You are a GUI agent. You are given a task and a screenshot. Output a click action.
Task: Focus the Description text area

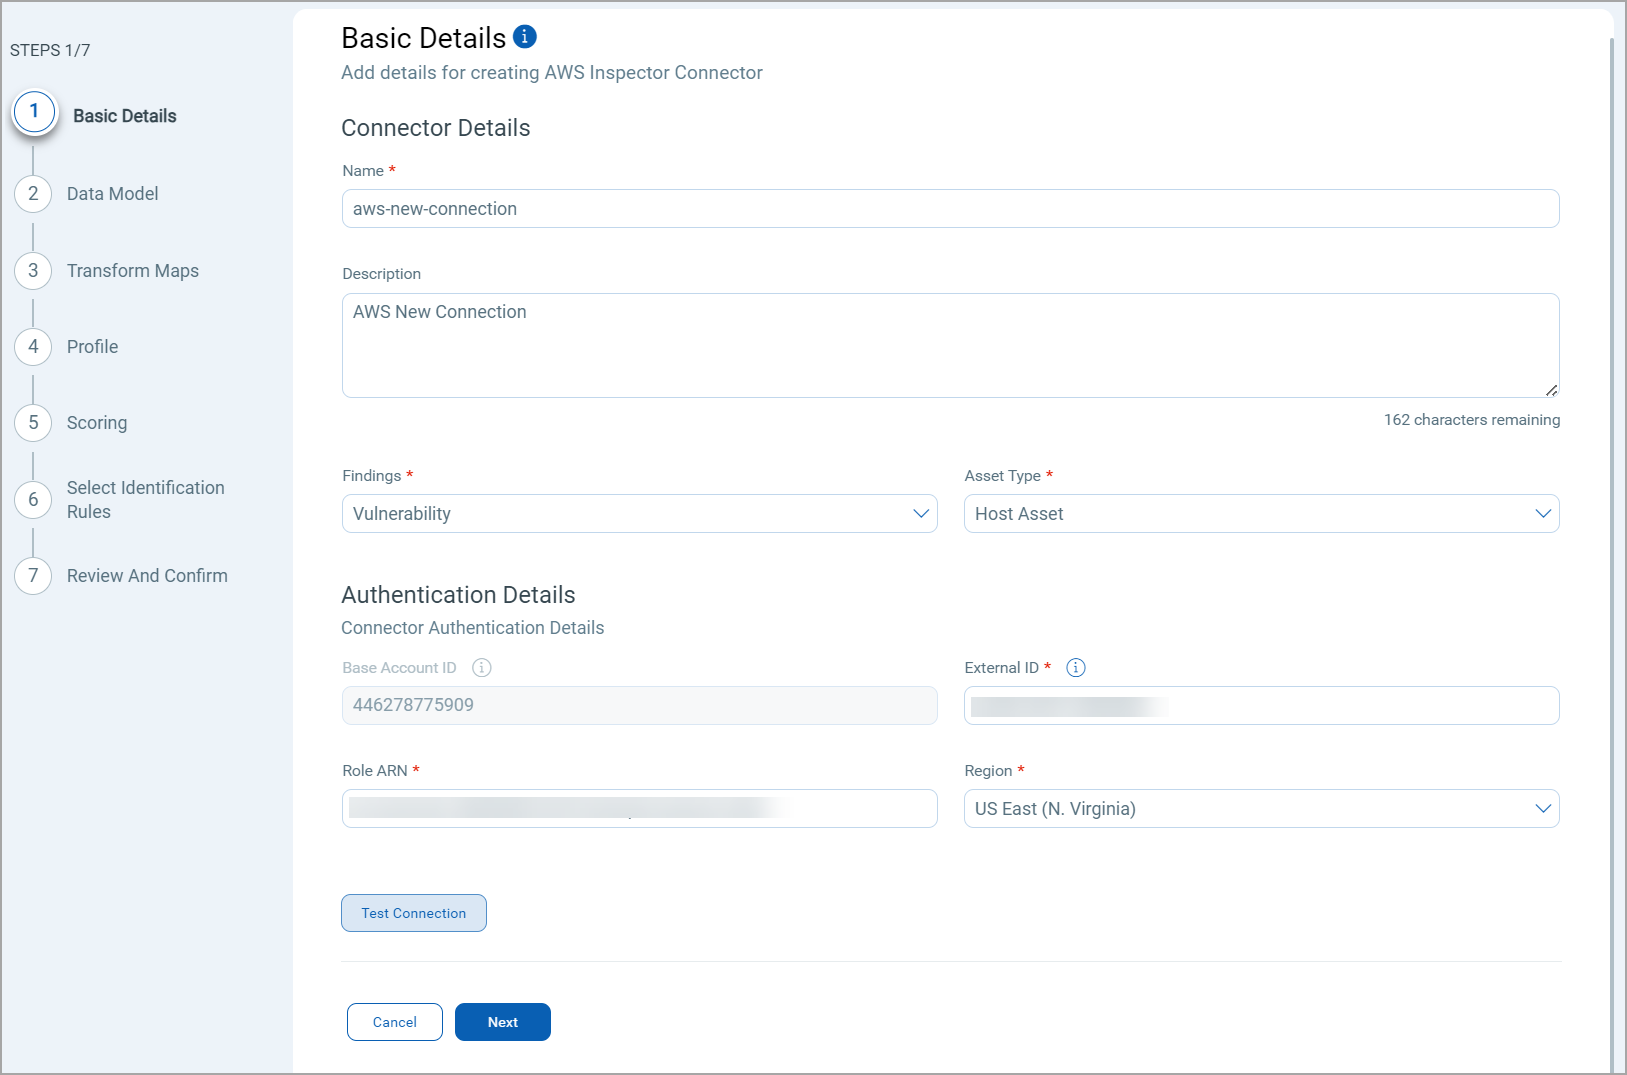(950, 345)
